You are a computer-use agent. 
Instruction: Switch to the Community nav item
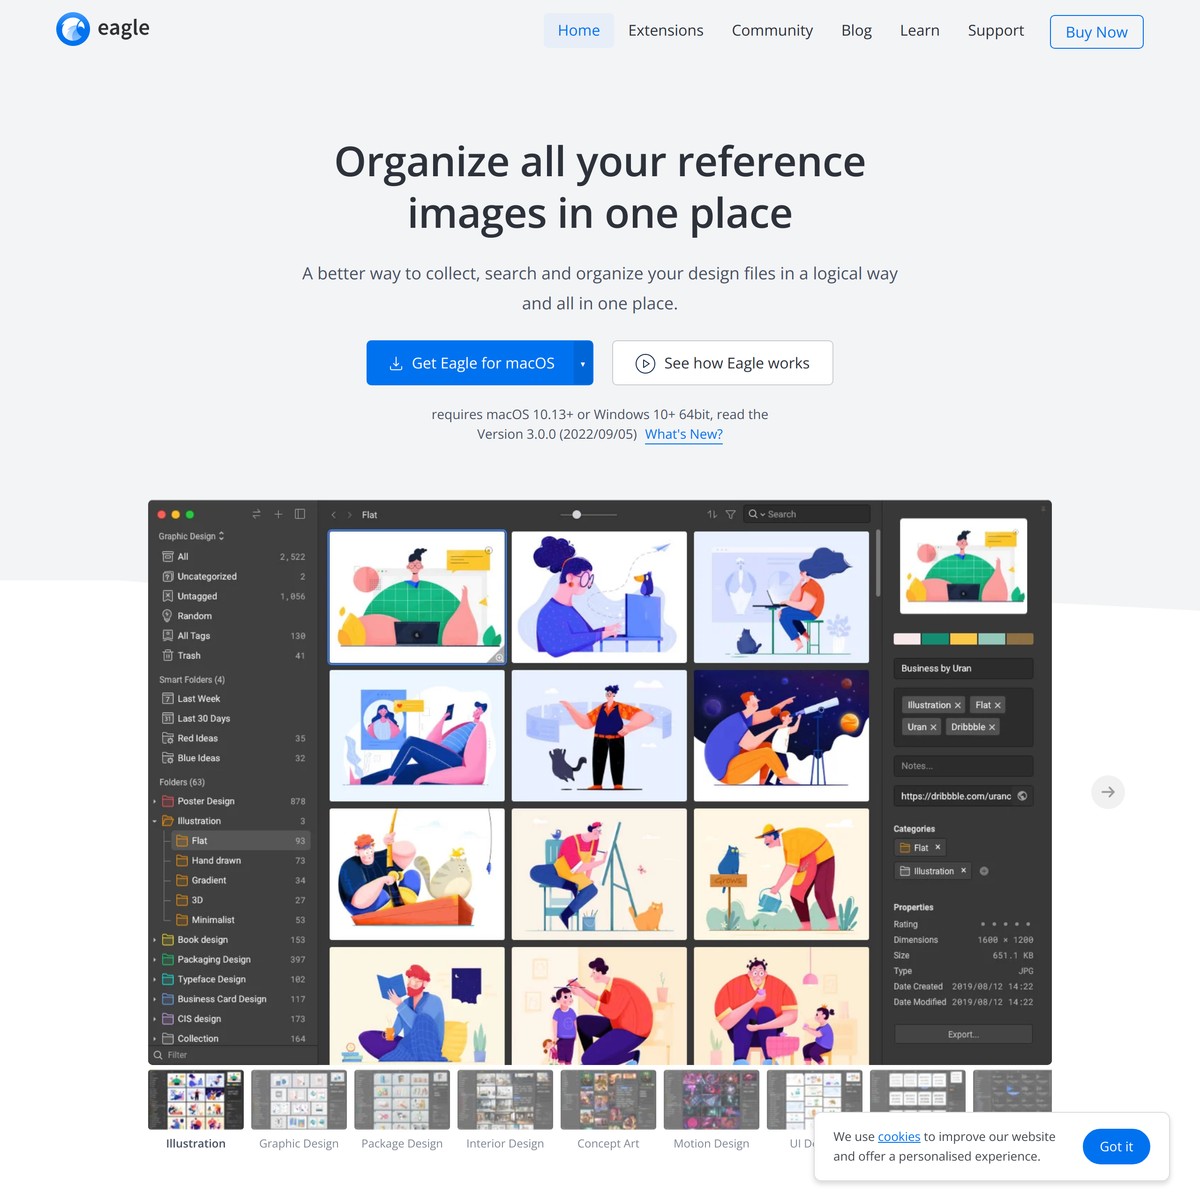pyautogui.click(x=772, y=30)
